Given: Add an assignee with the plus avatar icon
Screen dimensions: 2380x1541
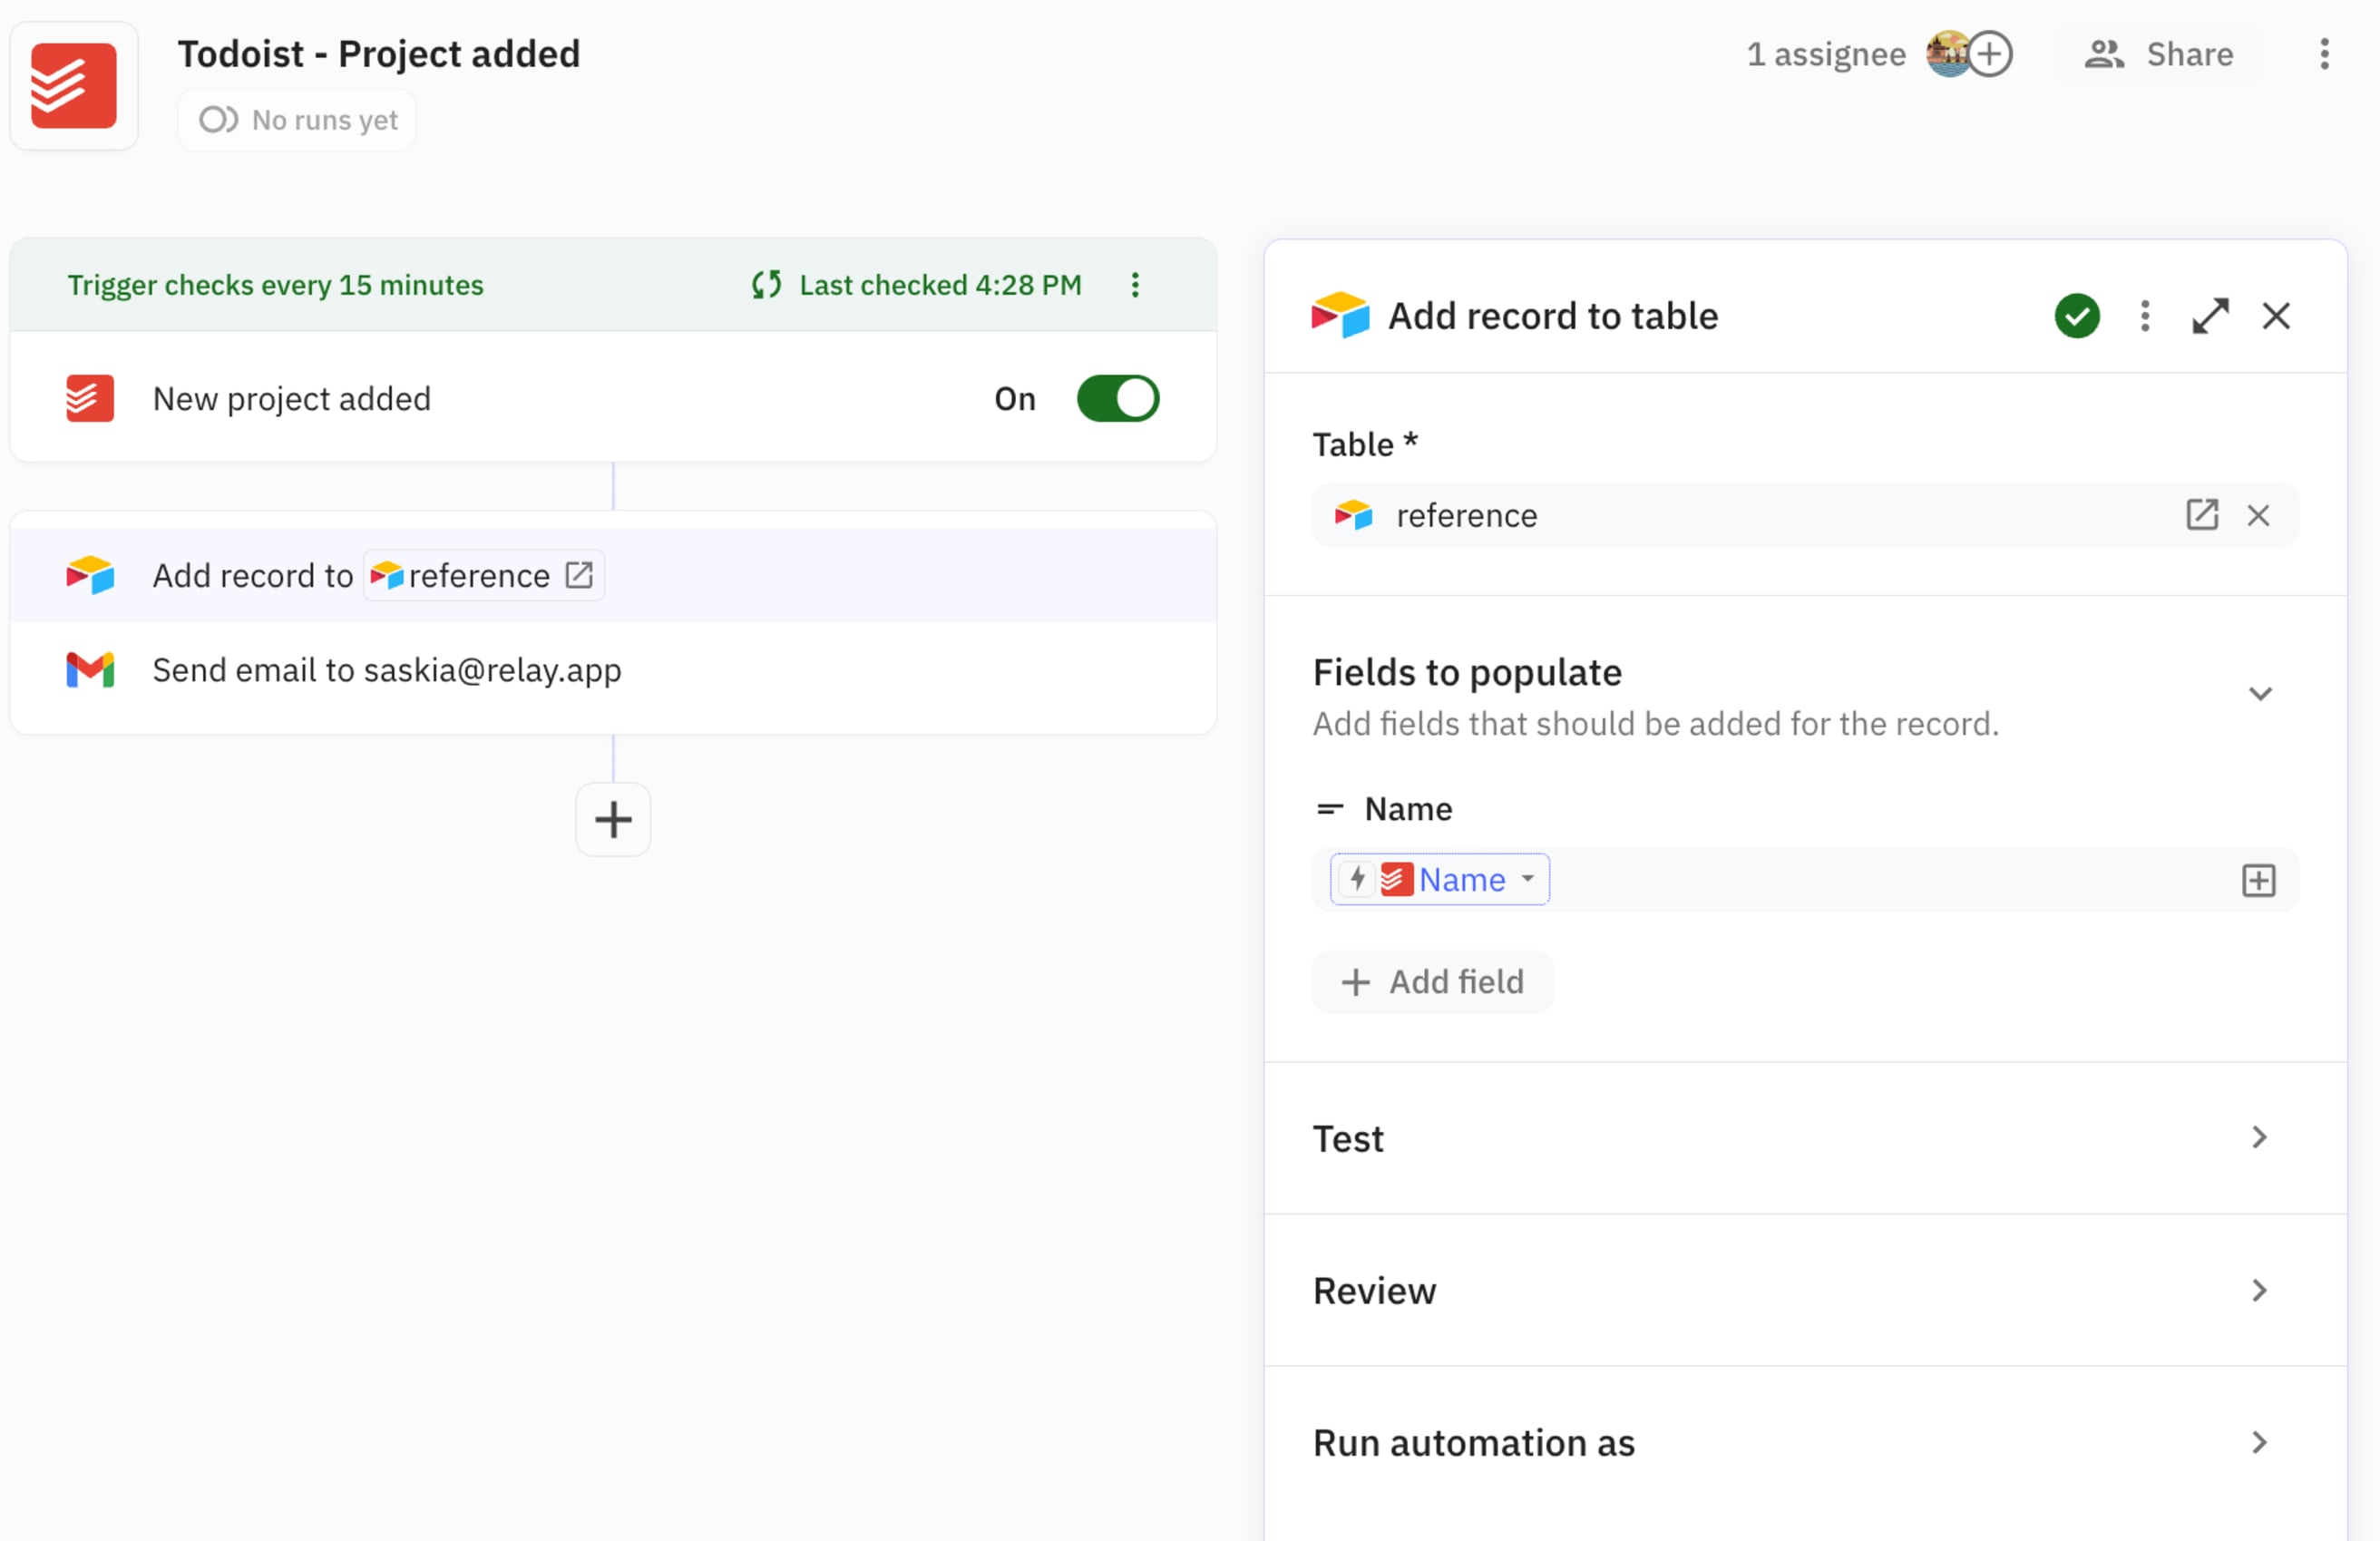Looking at the screenshot, I should coord(1992,54).
